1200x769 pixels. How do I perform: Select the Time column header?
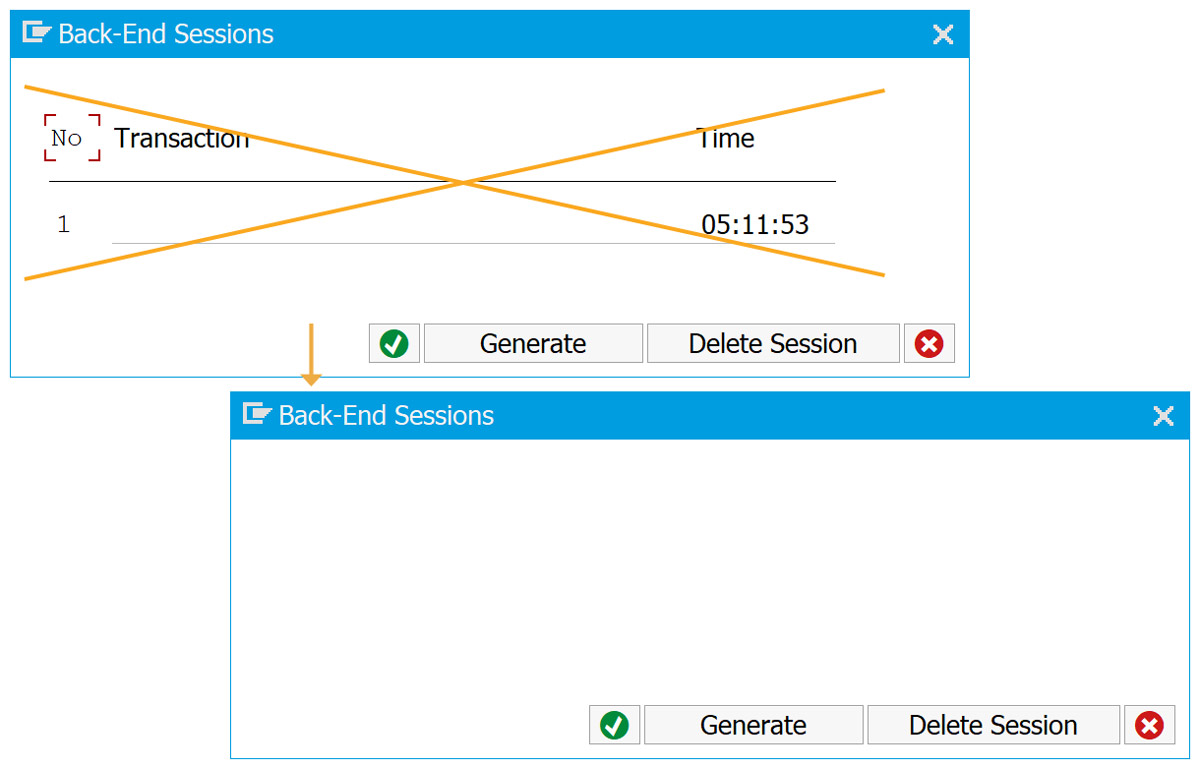point(726,138)
